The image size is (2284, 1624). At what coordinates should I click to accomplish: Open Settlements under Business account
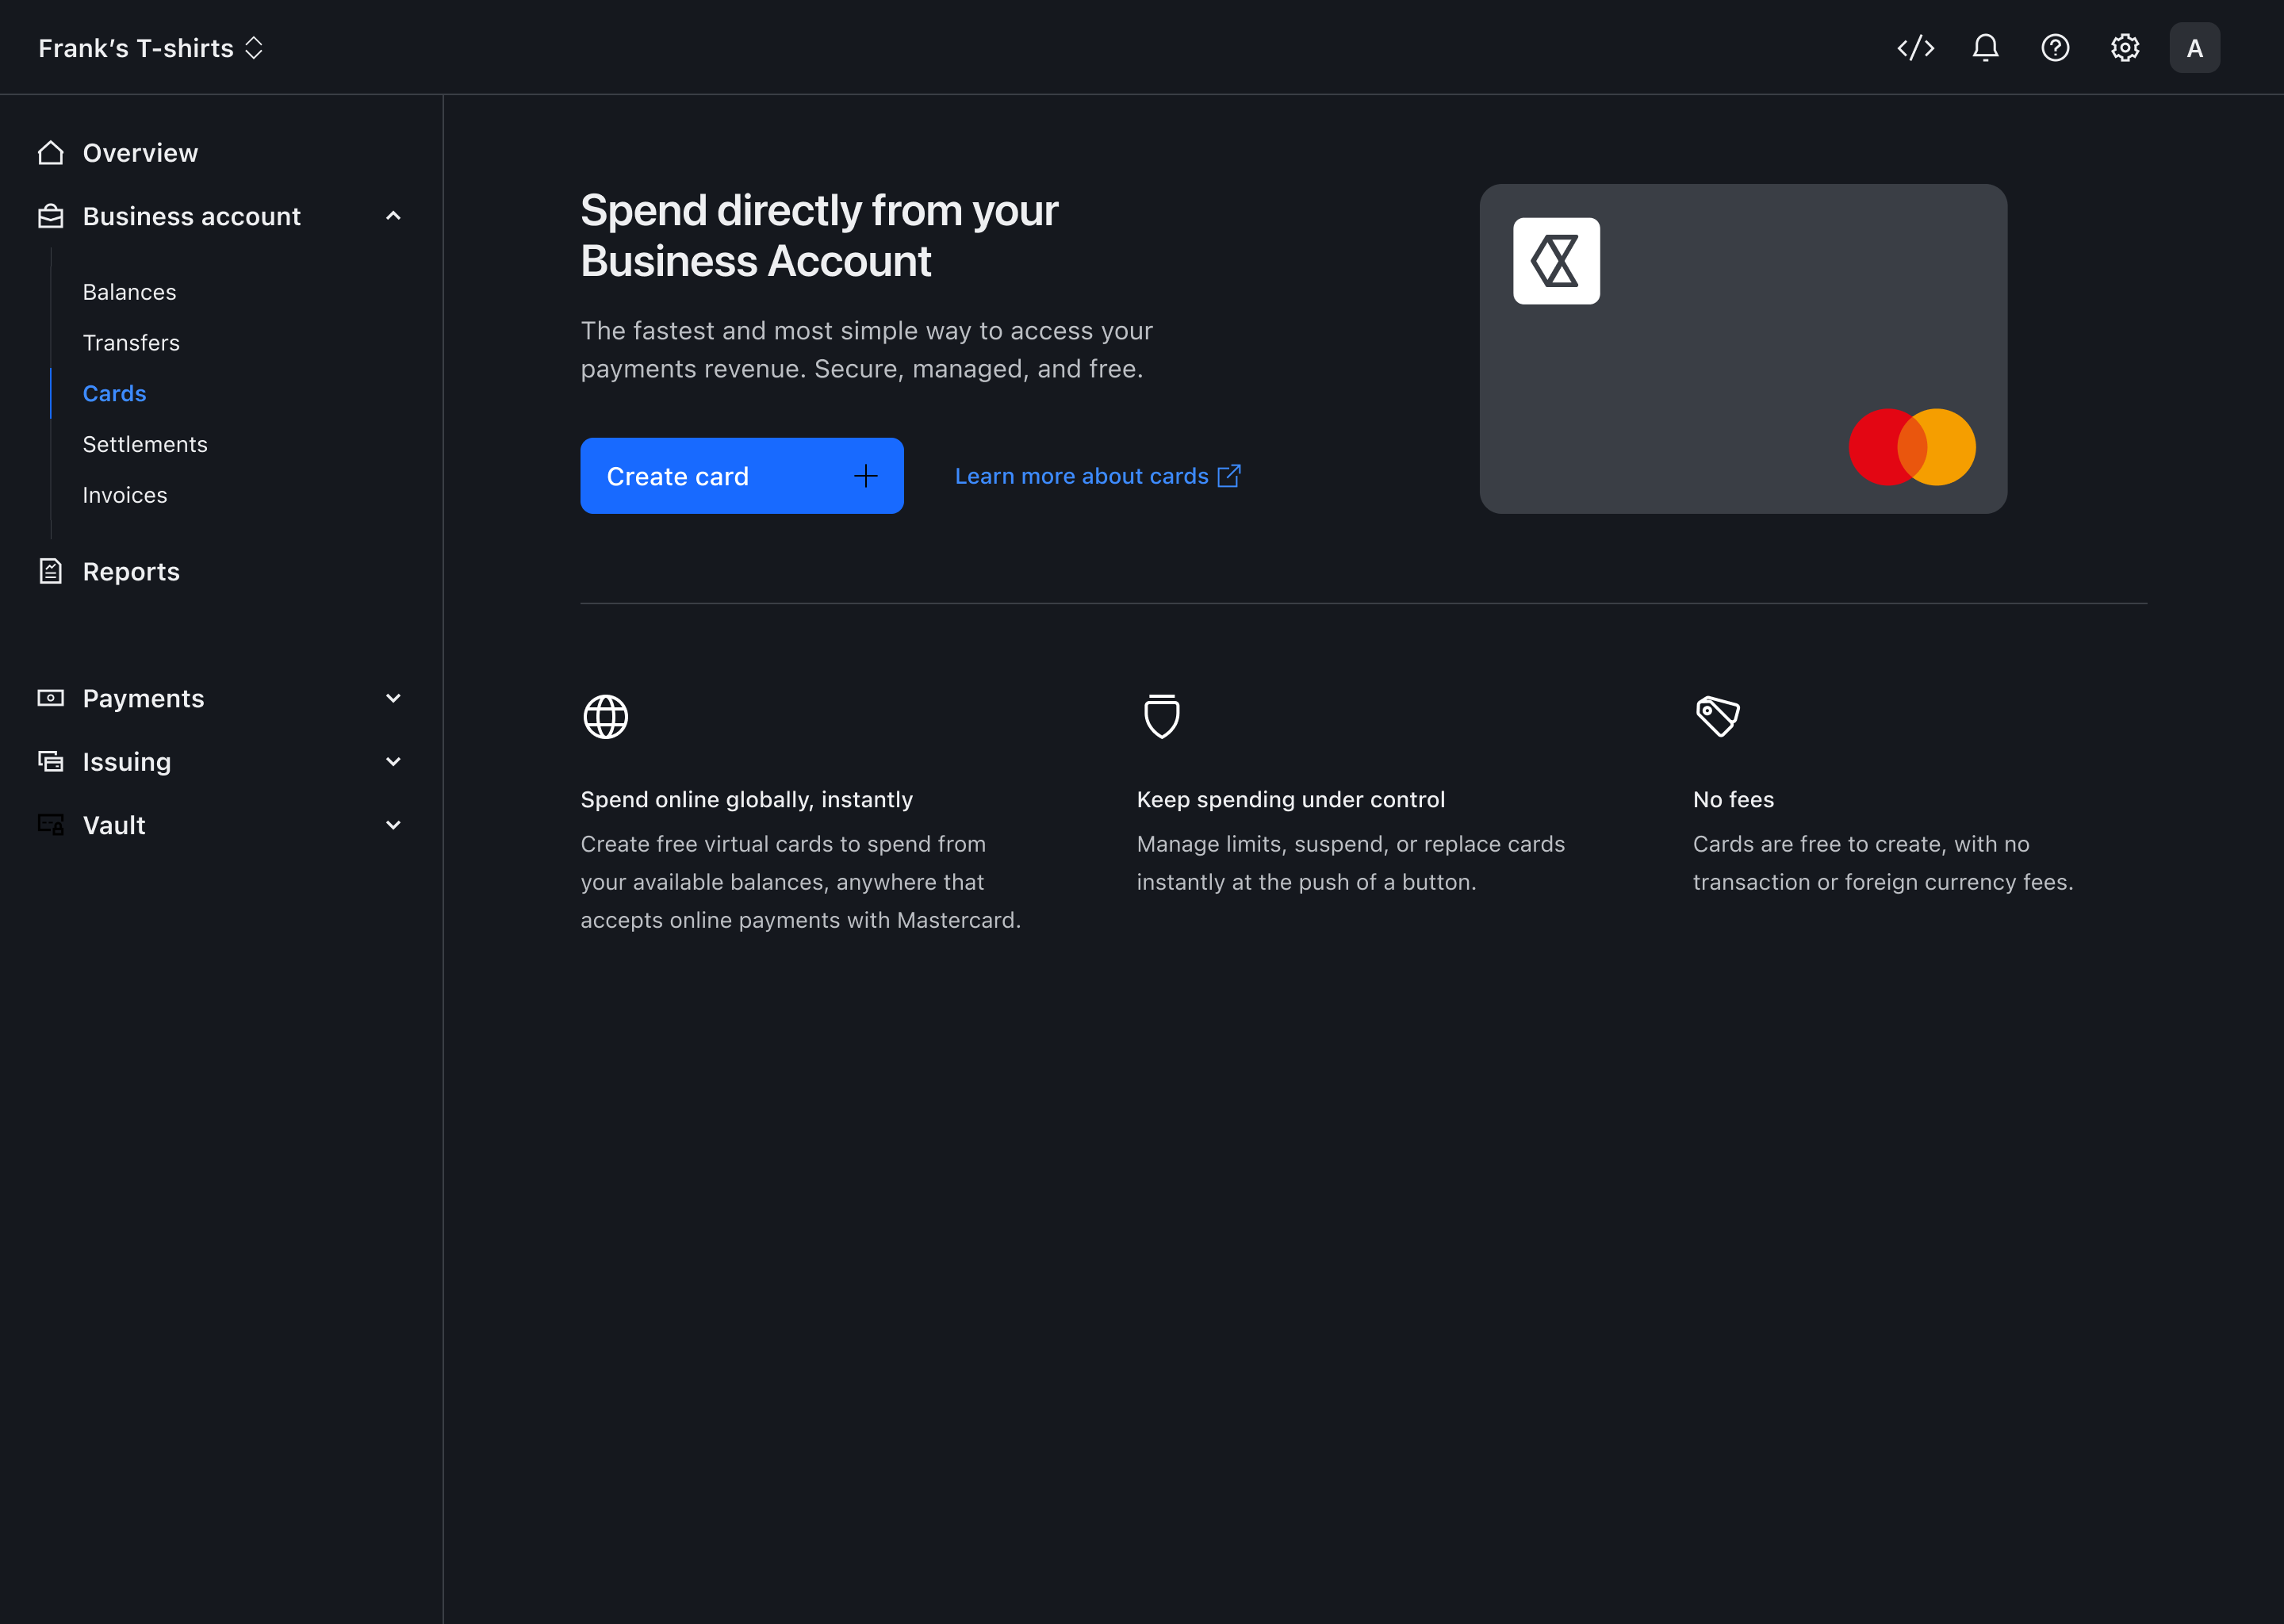click(145, 444)
